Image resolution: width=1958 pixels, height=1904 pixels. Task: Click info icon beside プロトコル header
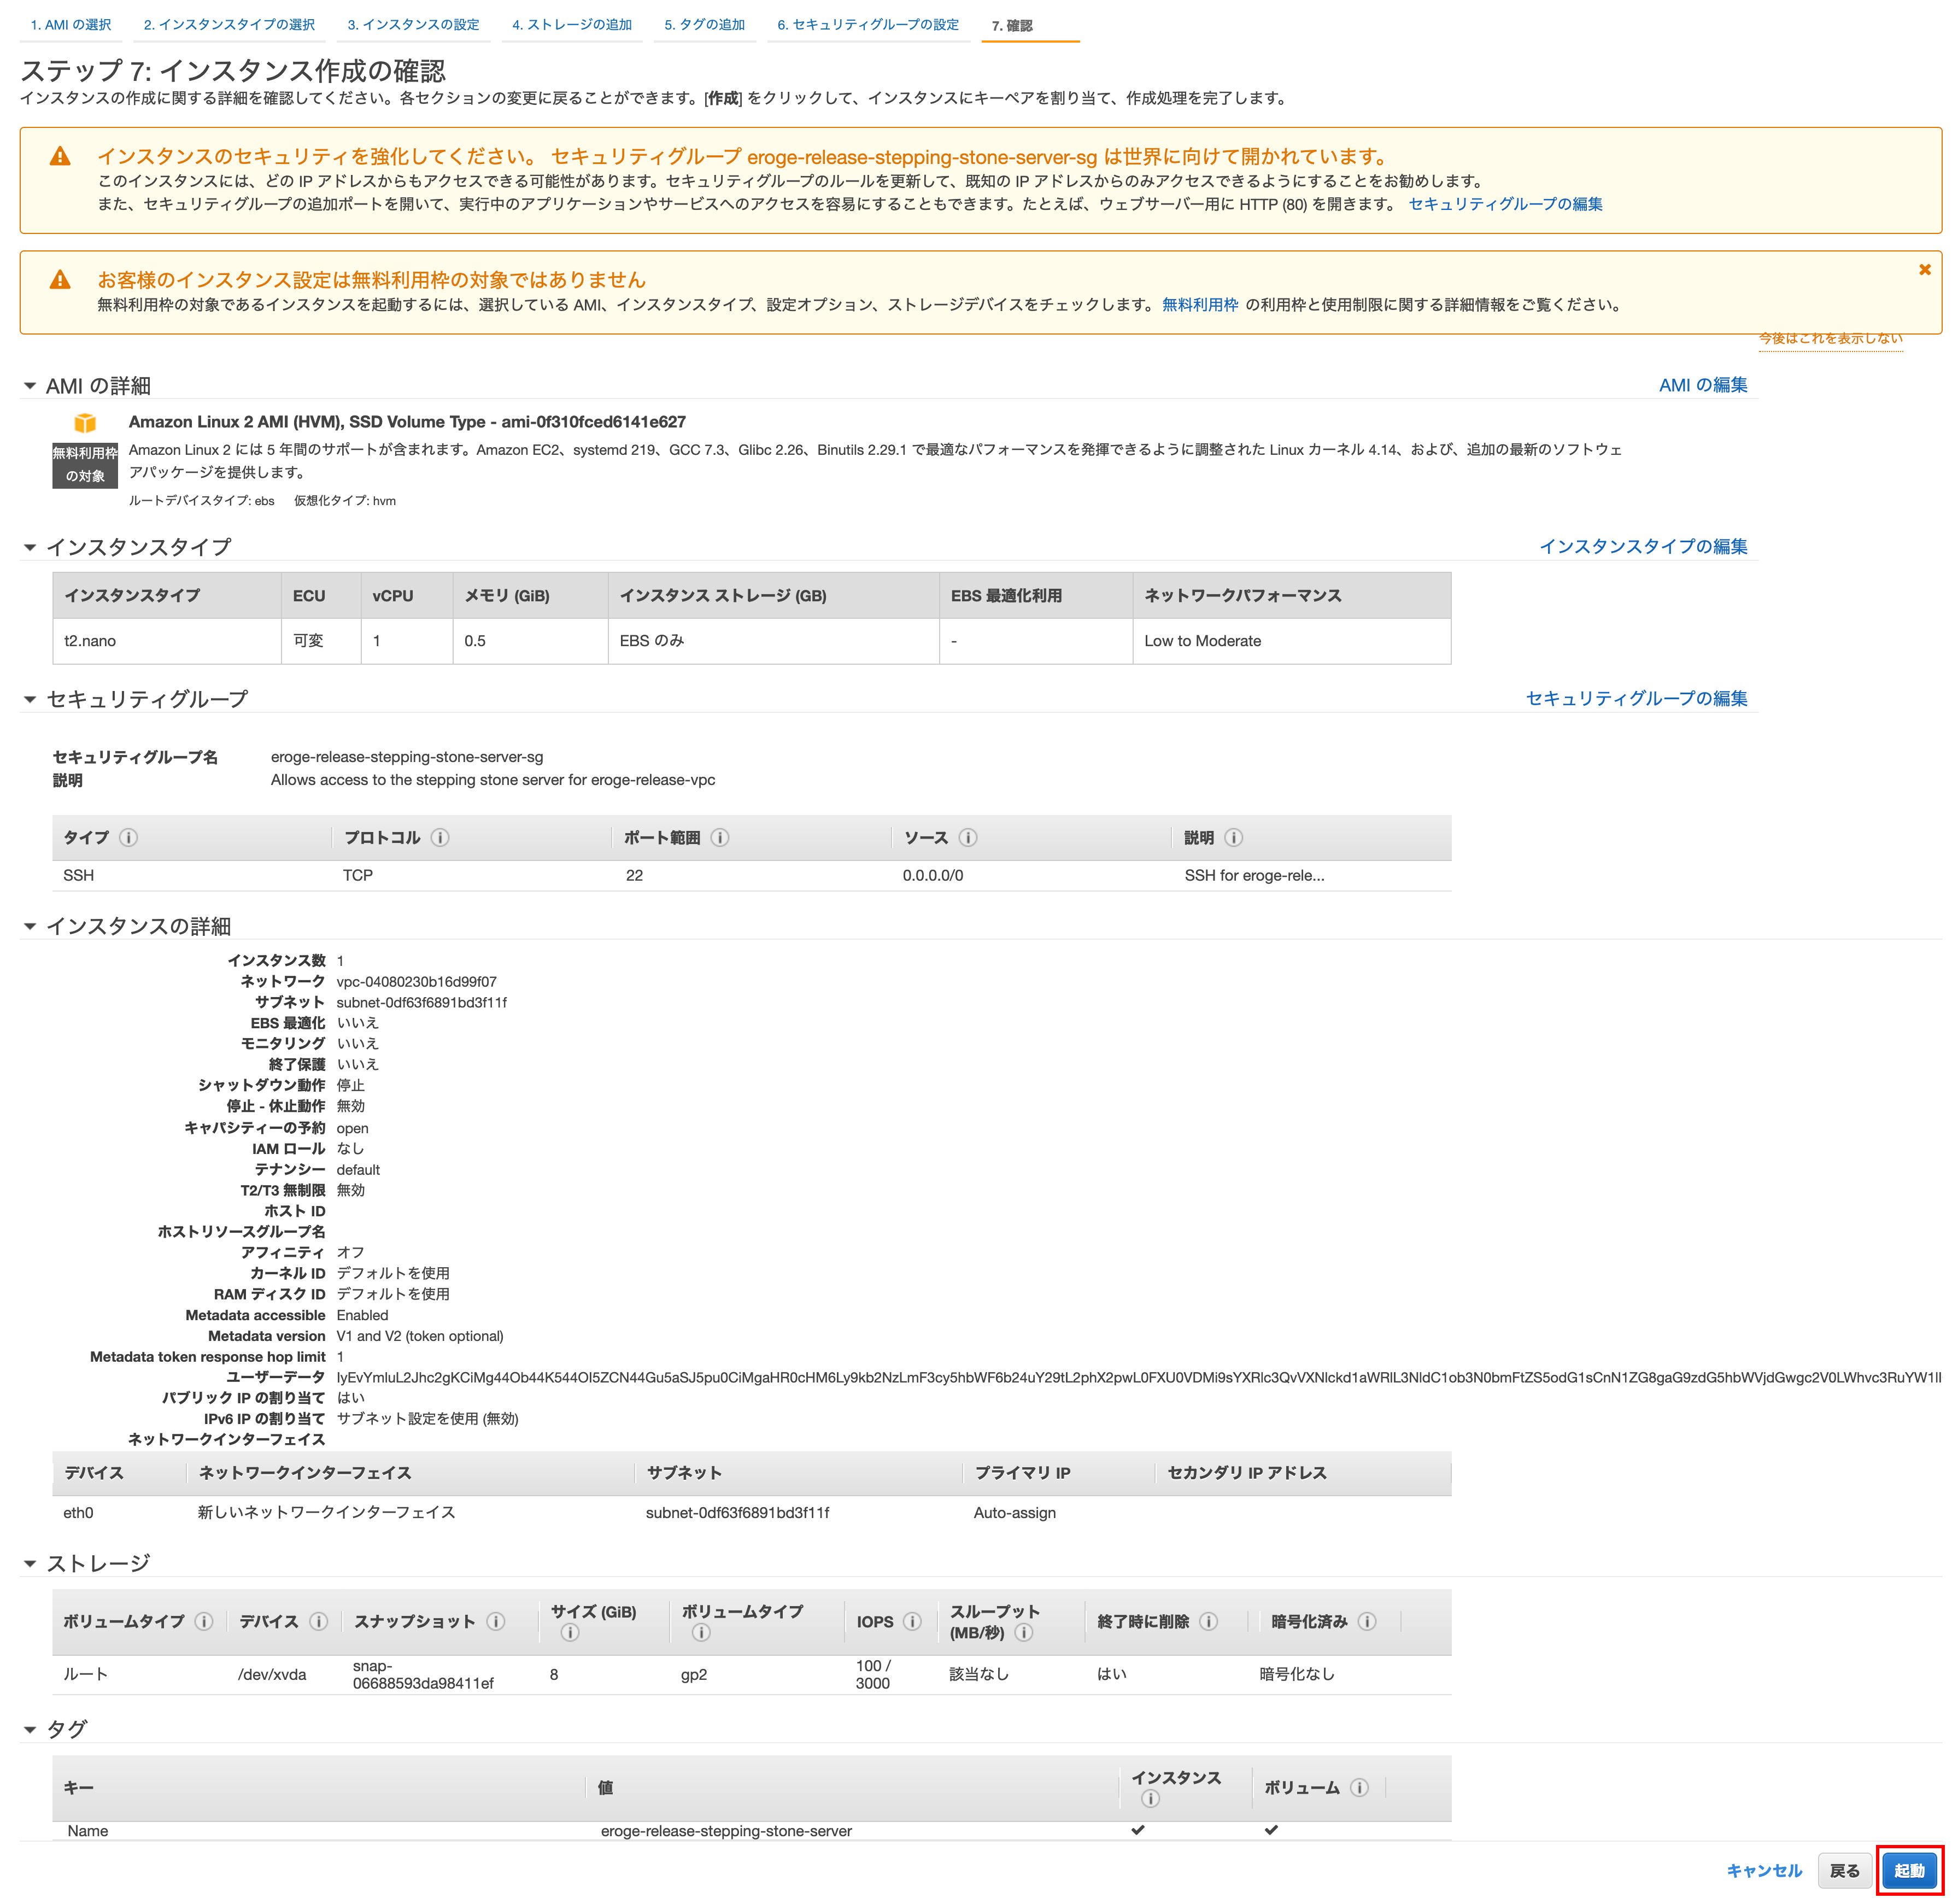click(x=440, y=837)
